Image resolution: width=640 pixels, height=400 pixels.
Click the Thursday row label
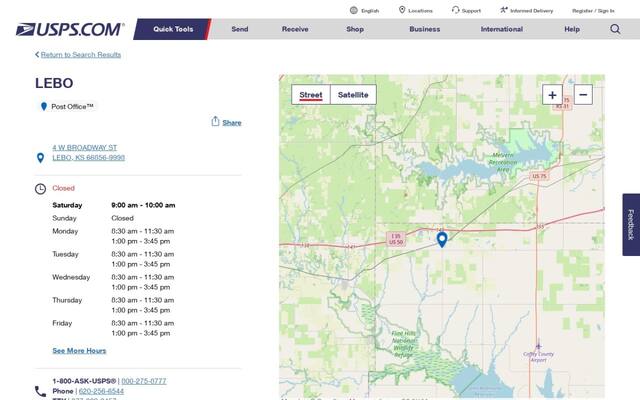click(67, 300)
